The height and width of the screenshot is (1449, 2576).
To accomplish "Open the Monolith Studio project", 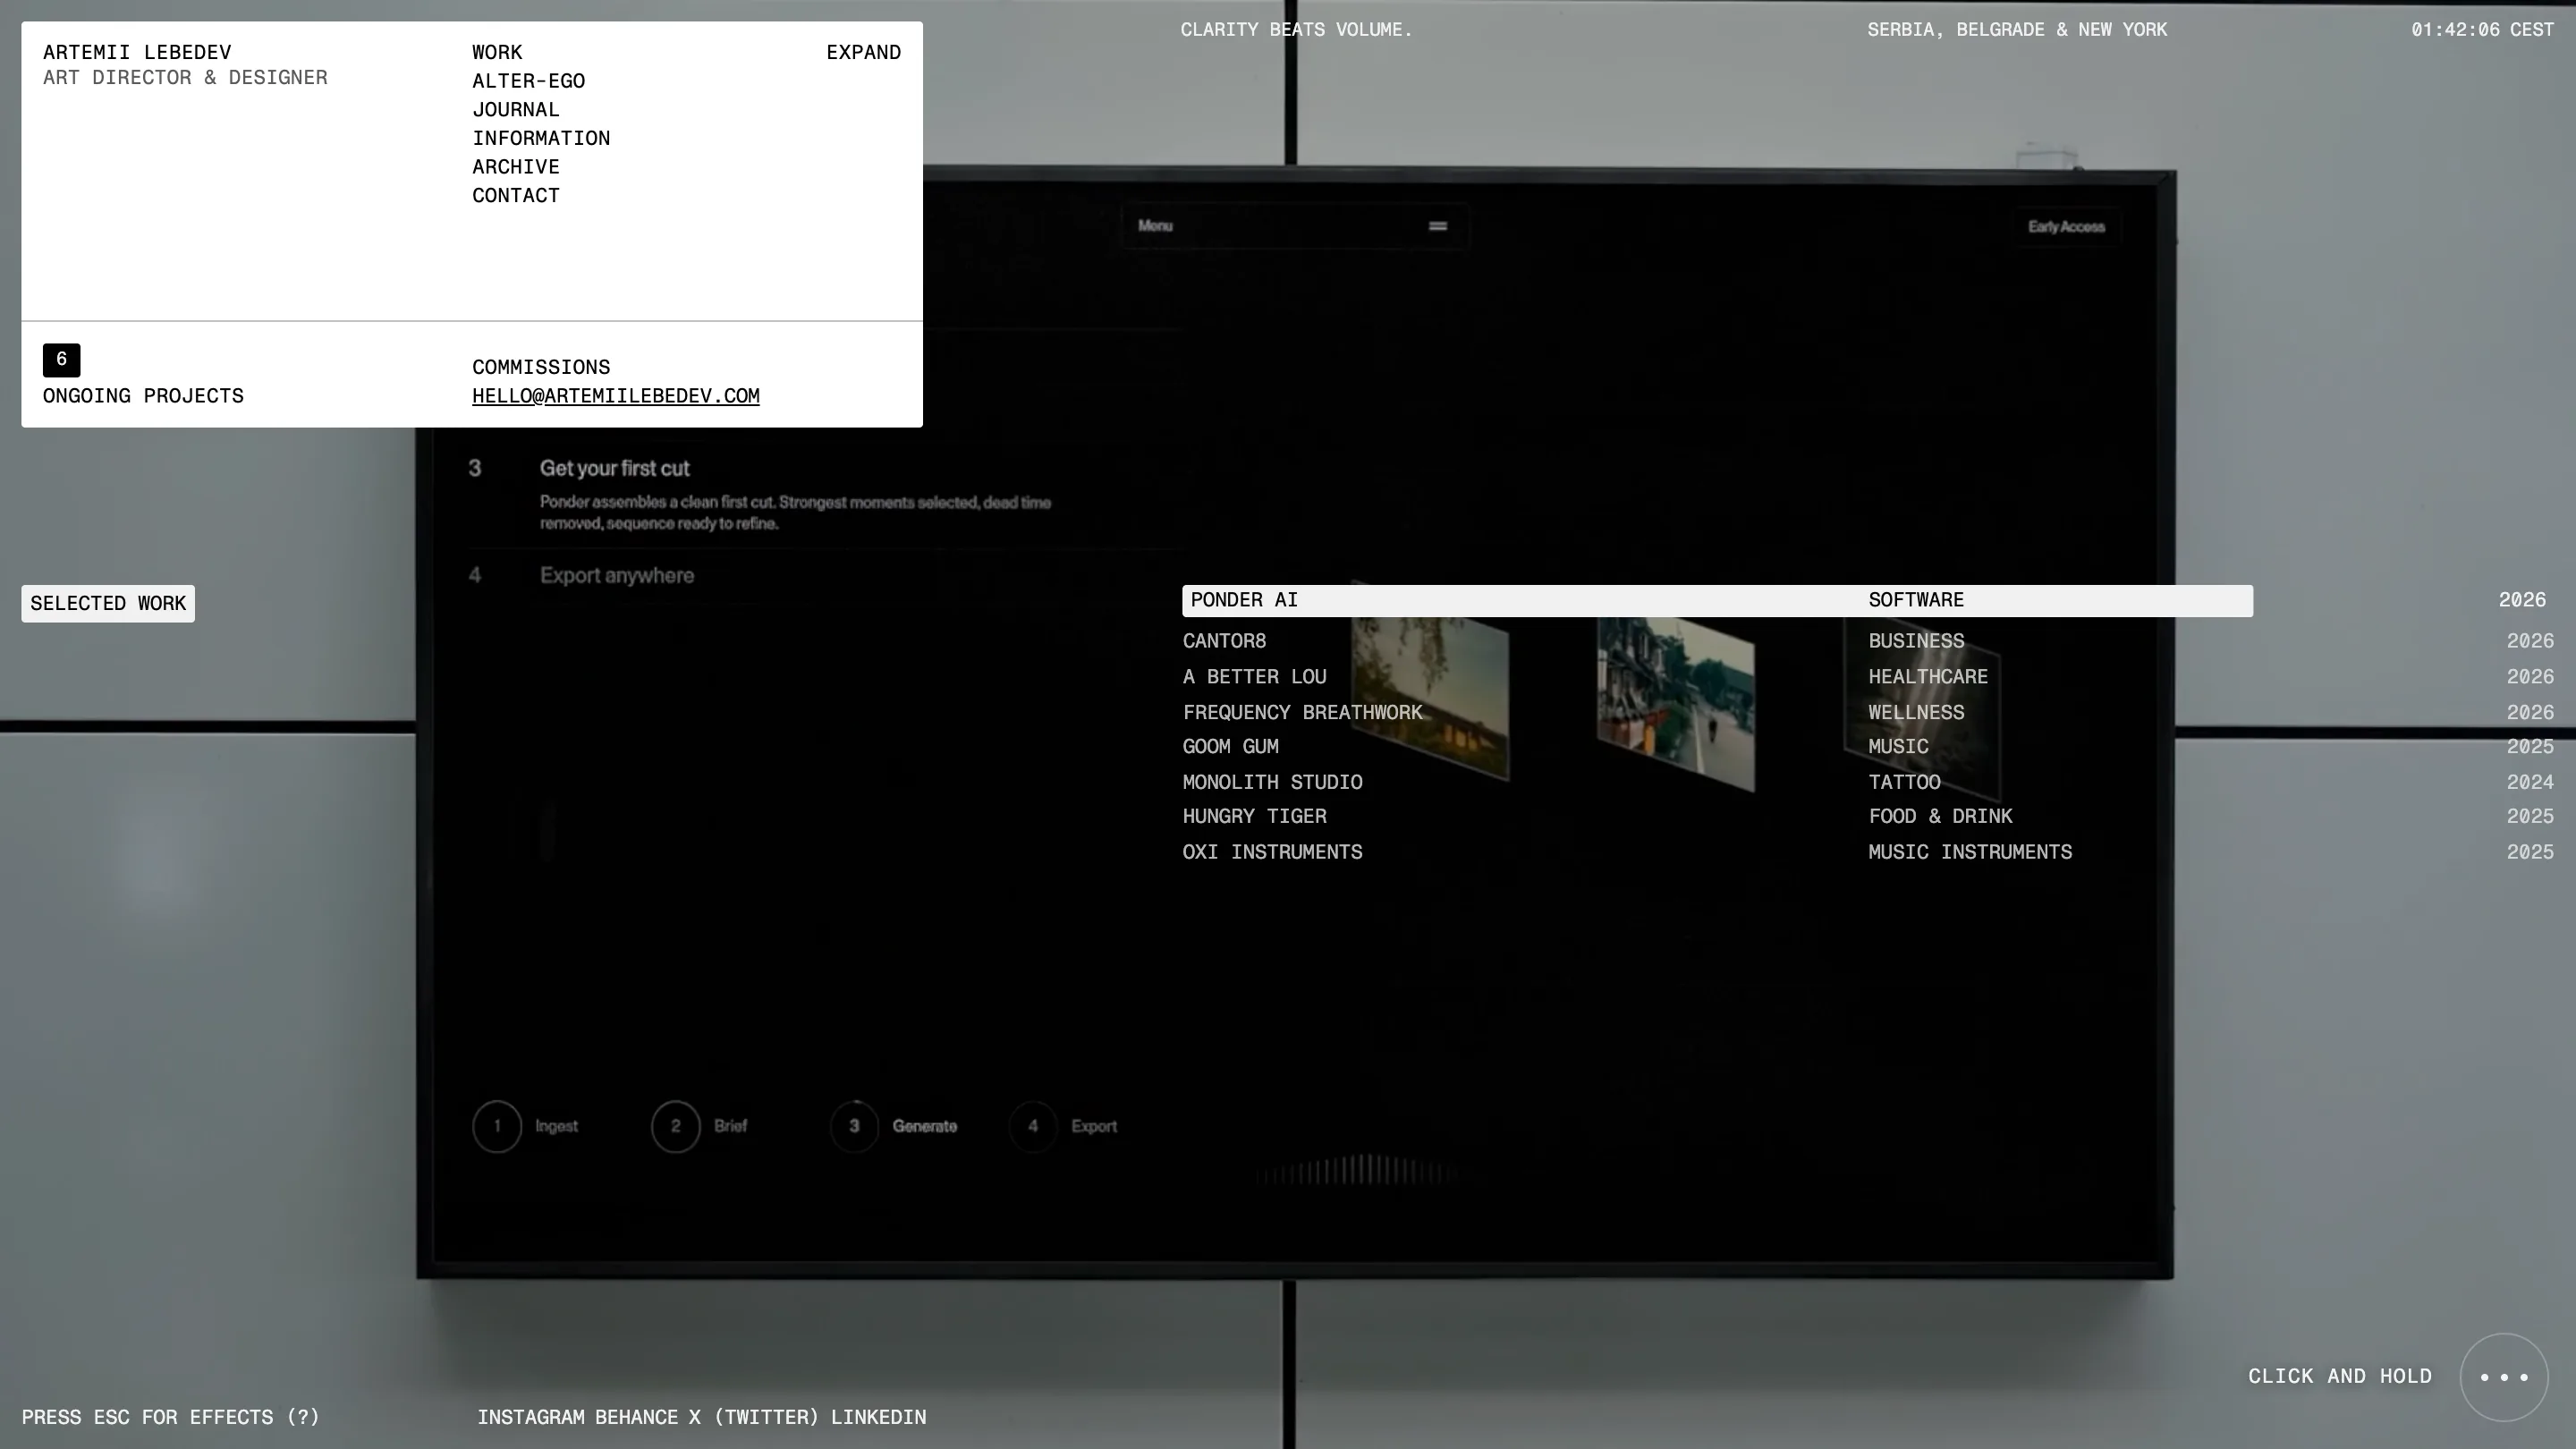I will click(x=1272, y=783).
